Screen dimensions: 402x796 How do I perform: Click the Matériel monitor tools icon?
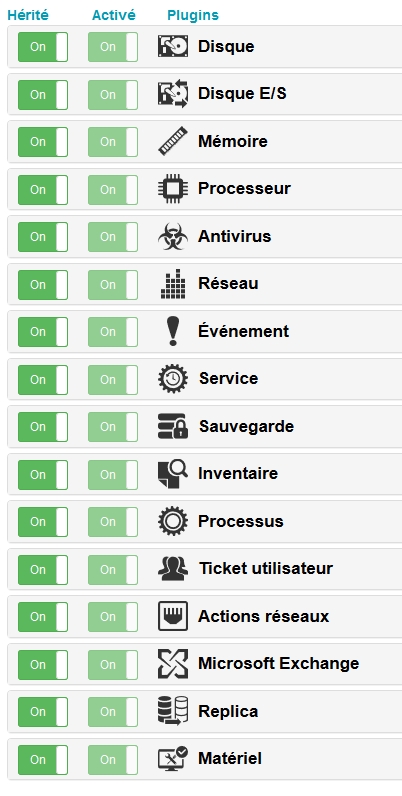[173, 759]
